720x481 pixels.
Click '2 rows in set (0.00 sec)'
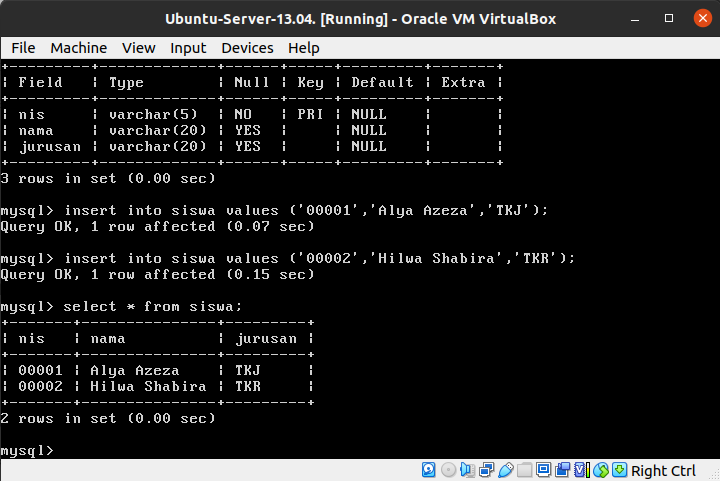coord(107,419)
